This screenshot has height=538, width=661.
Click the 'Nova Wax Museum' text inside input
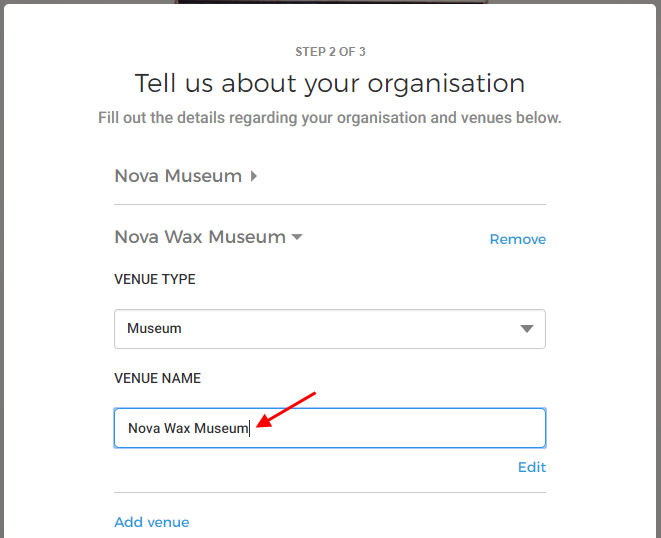point(187,428)
